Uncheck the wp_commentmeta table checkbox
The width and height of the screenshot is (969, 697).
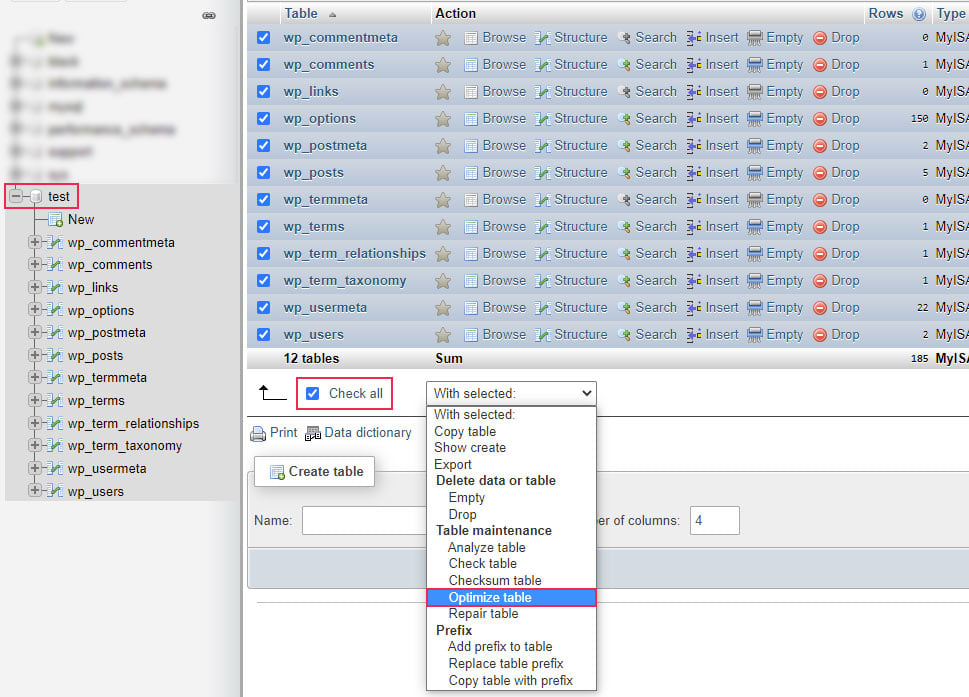click(x=263, y=38)
